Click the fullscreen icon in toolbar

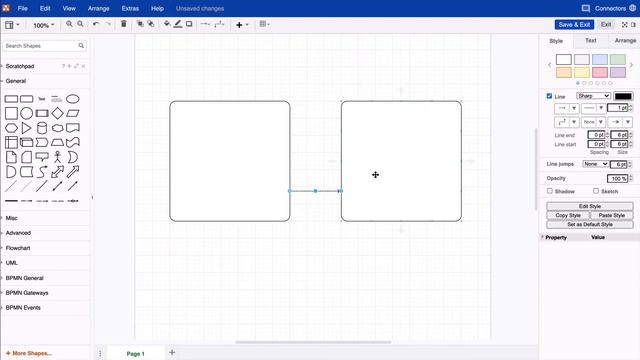(624, 25)
